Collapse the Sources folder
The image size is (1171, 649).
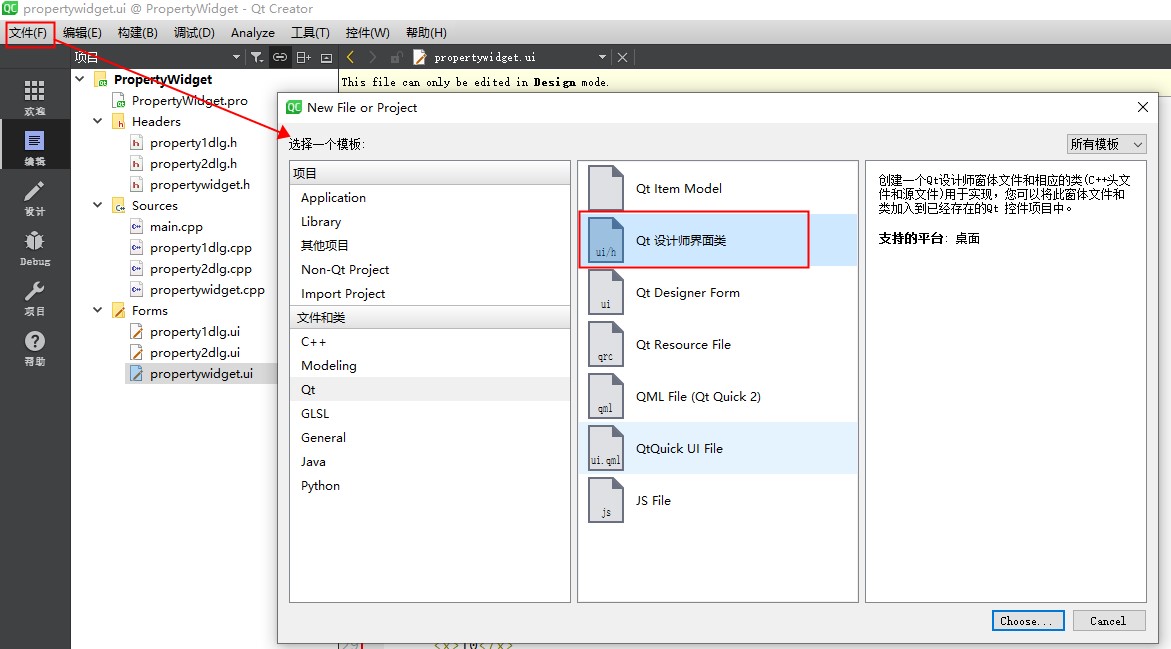97,205
